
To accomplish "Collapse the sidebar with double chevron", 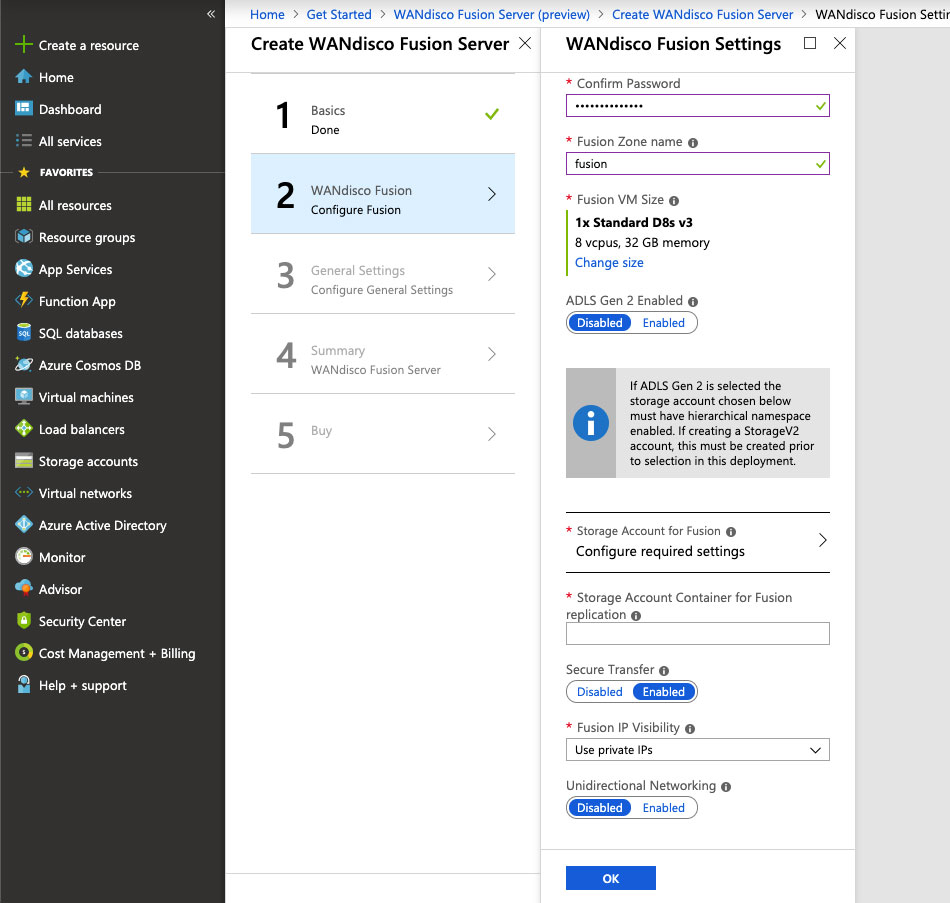I will [x=211, y=13].
